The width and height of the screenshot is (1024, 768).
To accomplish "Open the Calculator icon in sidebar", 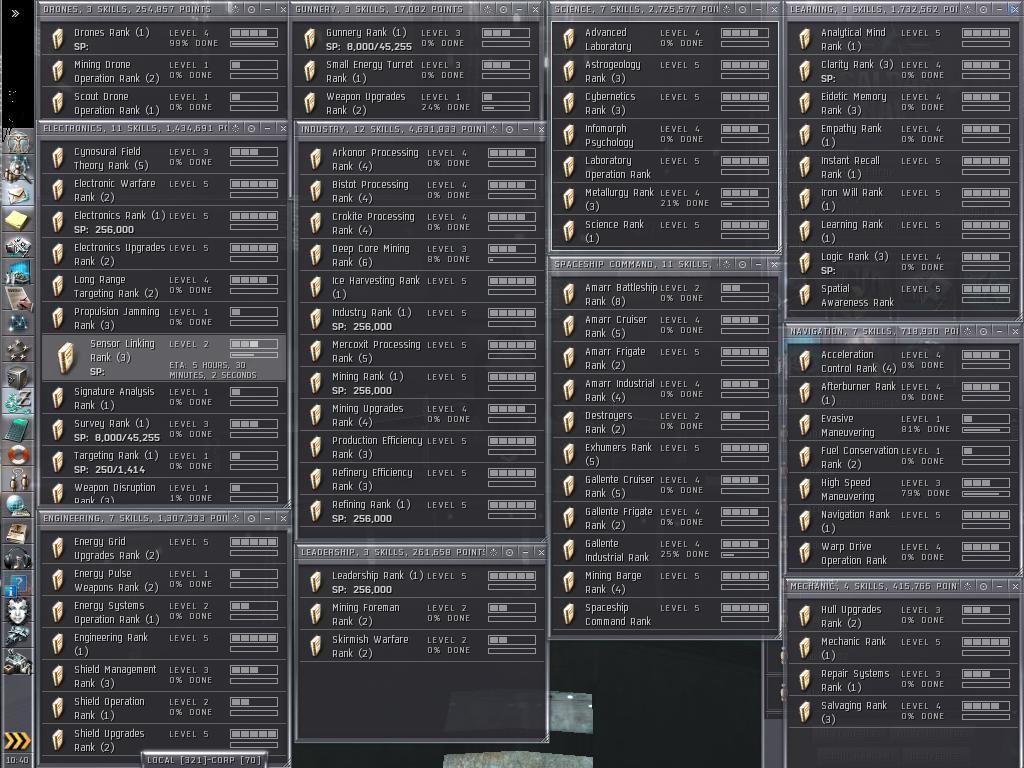I will coord(18,429).
